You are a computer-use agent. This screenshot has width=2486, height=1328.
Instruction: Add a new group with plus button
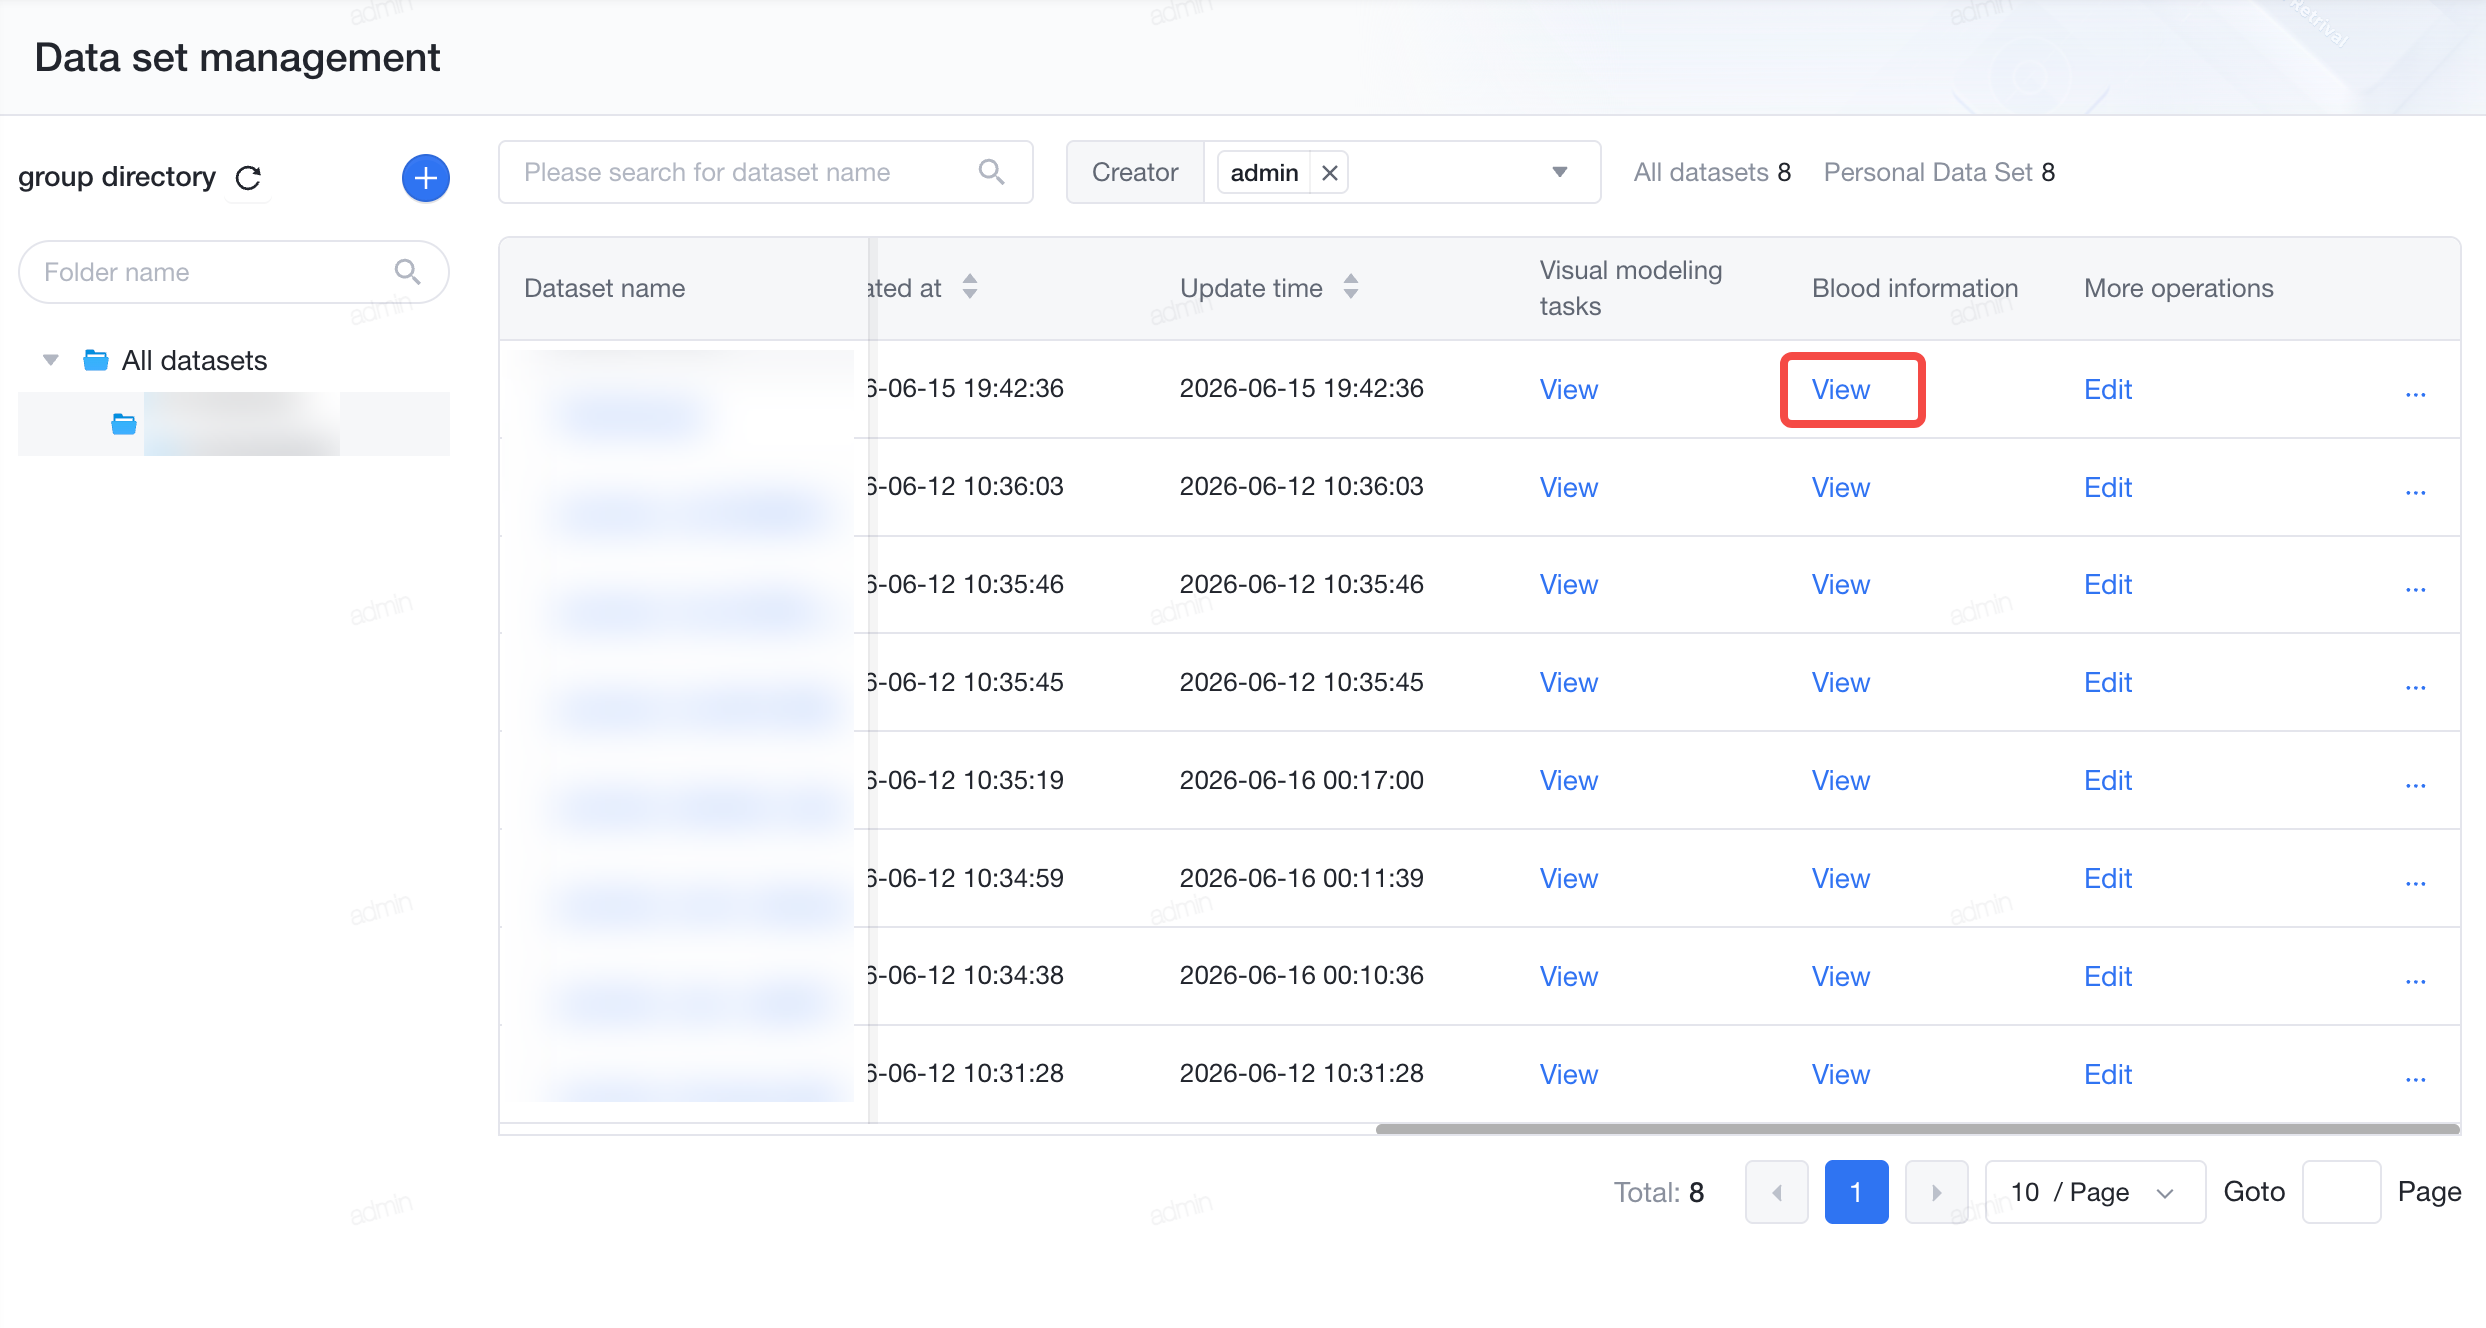(x=425, y=178)
